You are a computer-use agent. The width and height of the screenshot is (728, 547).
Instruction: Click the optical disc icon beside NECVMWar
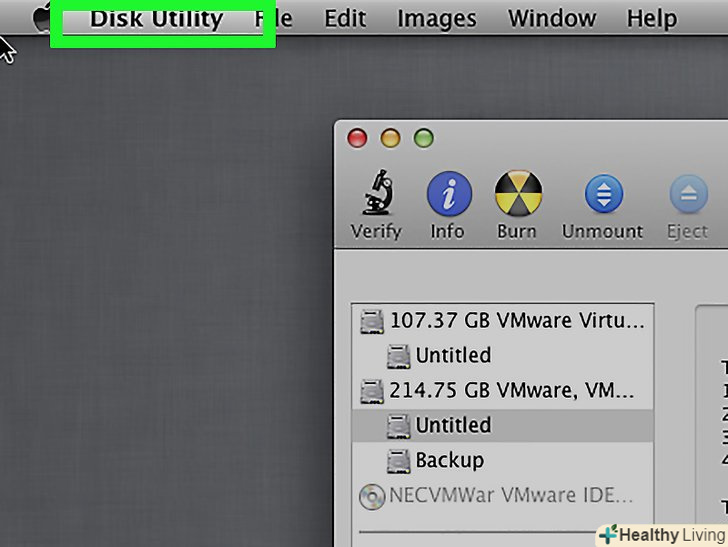coord(372,497)
